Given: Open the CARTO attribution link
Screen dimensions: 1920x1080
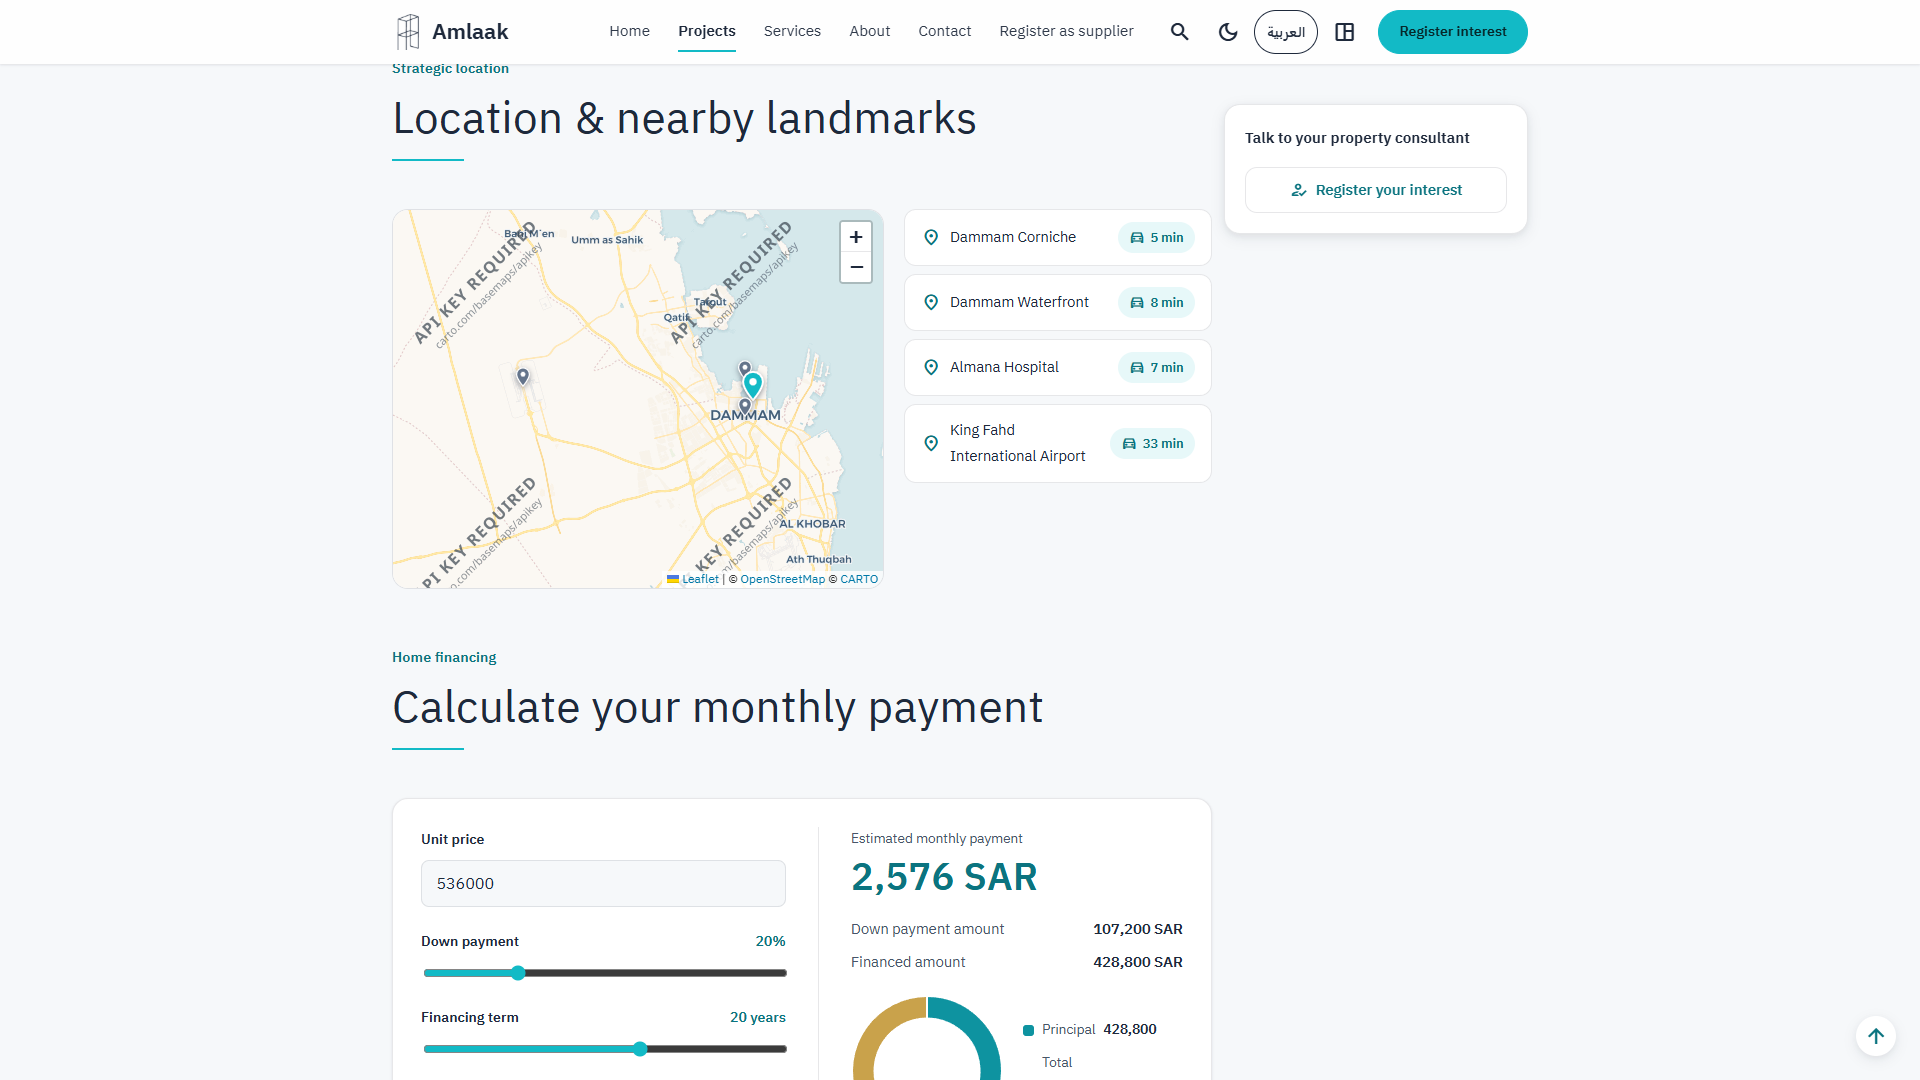Looking at the screenshot, I should tap(859, 579).
